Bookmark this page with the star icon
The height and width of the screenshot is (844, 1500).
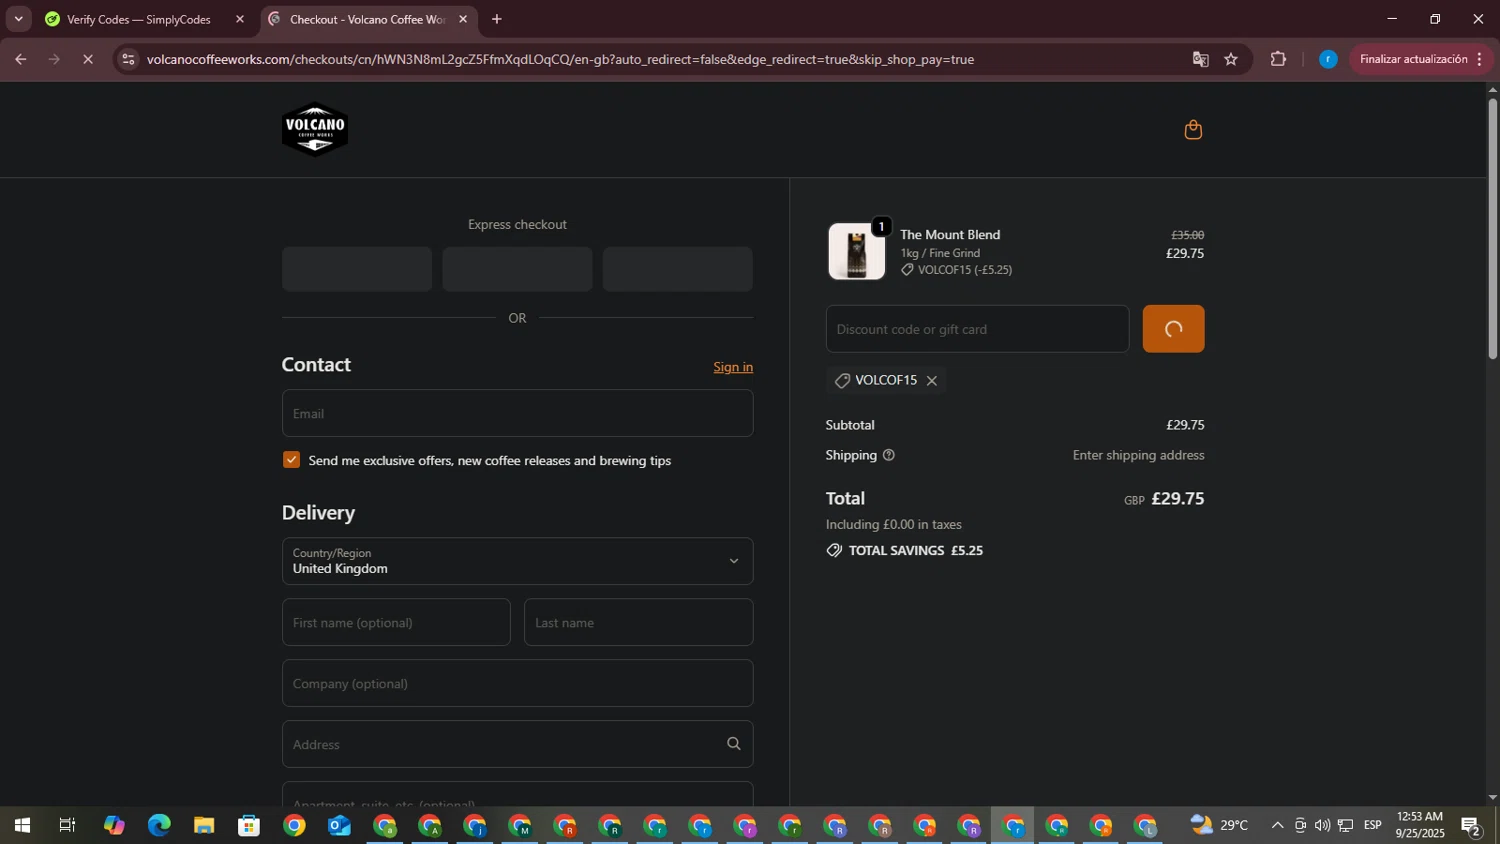1231,59
